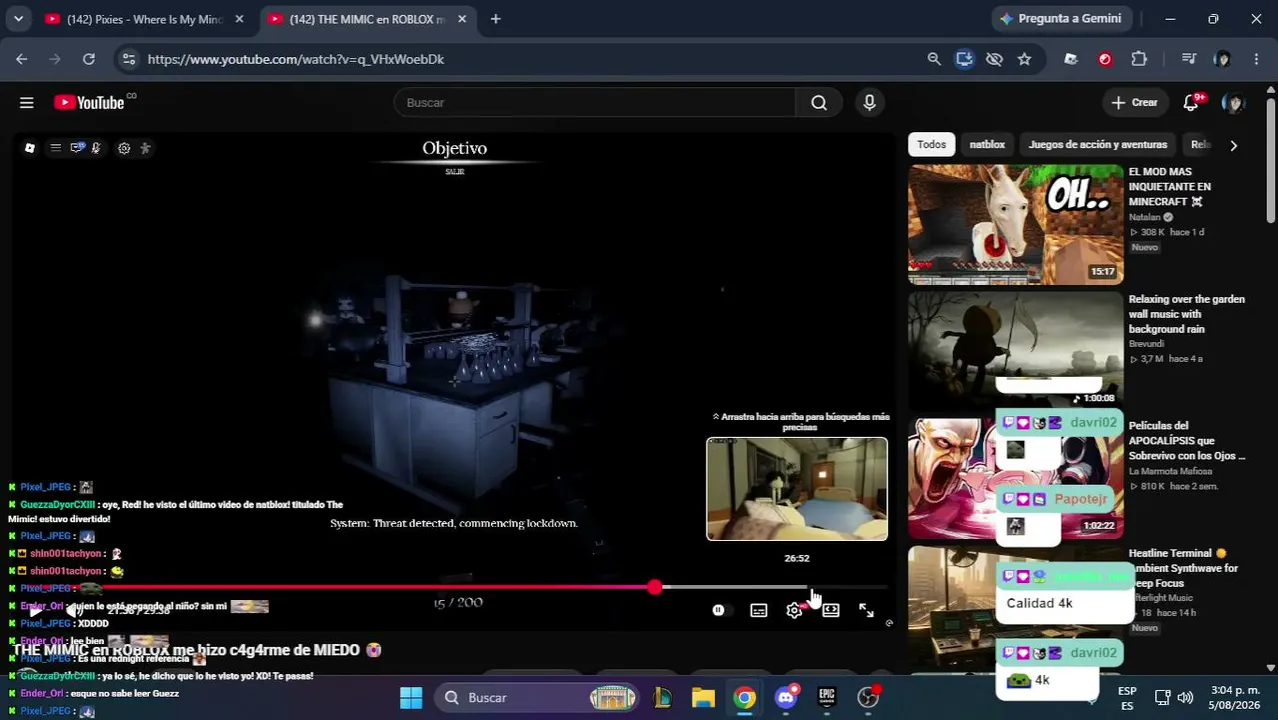This screenshot has height=720, width=1278.
Task: Switch to theater mode in the player
Action: tap(831, 610)
